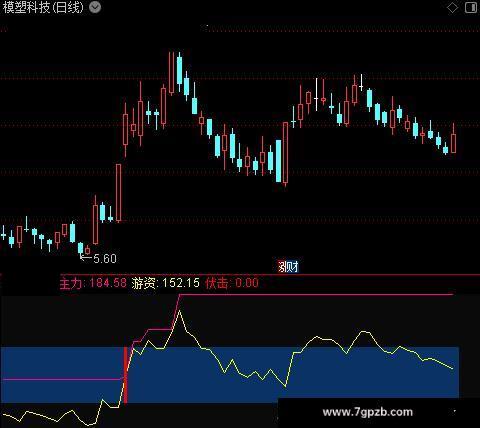The width and height of the screenshot is (480, 428).
Task: Click the blue band area in the indicator panel
Action: coord(230,375)
